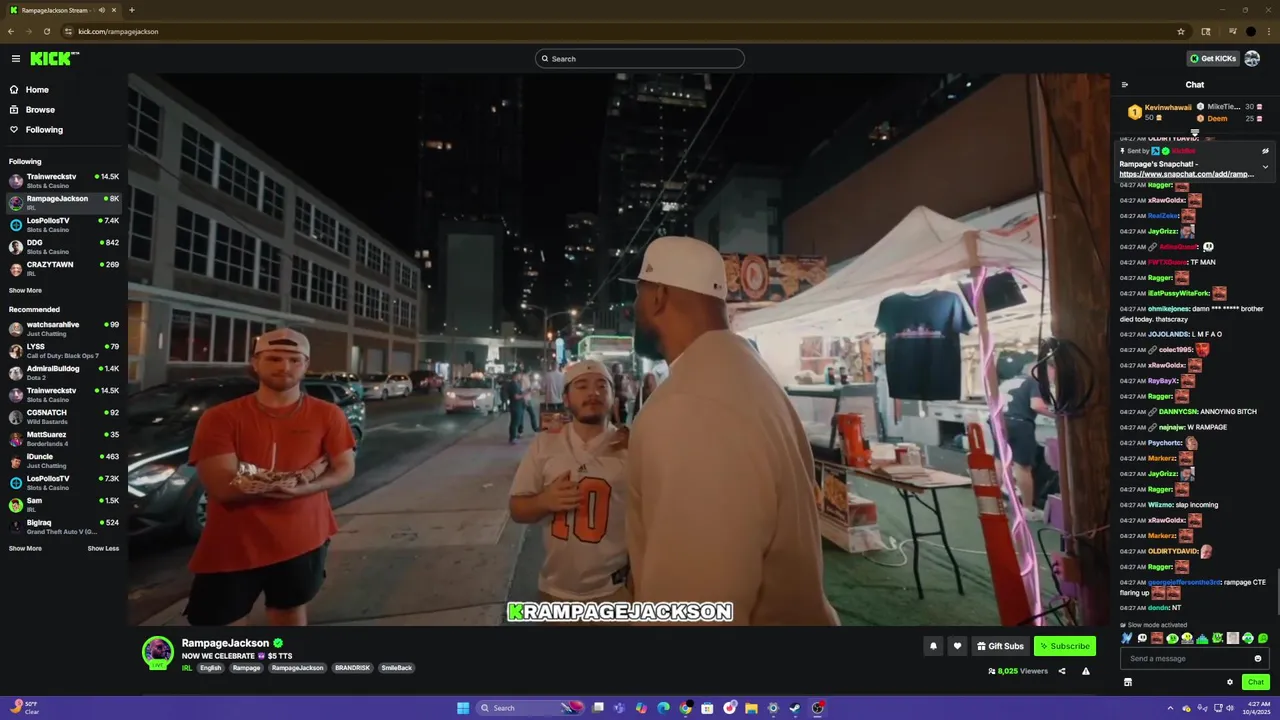1280x720 pixels.
Task: Click the green Subscribe button
Action: [x=1065, y=646]
